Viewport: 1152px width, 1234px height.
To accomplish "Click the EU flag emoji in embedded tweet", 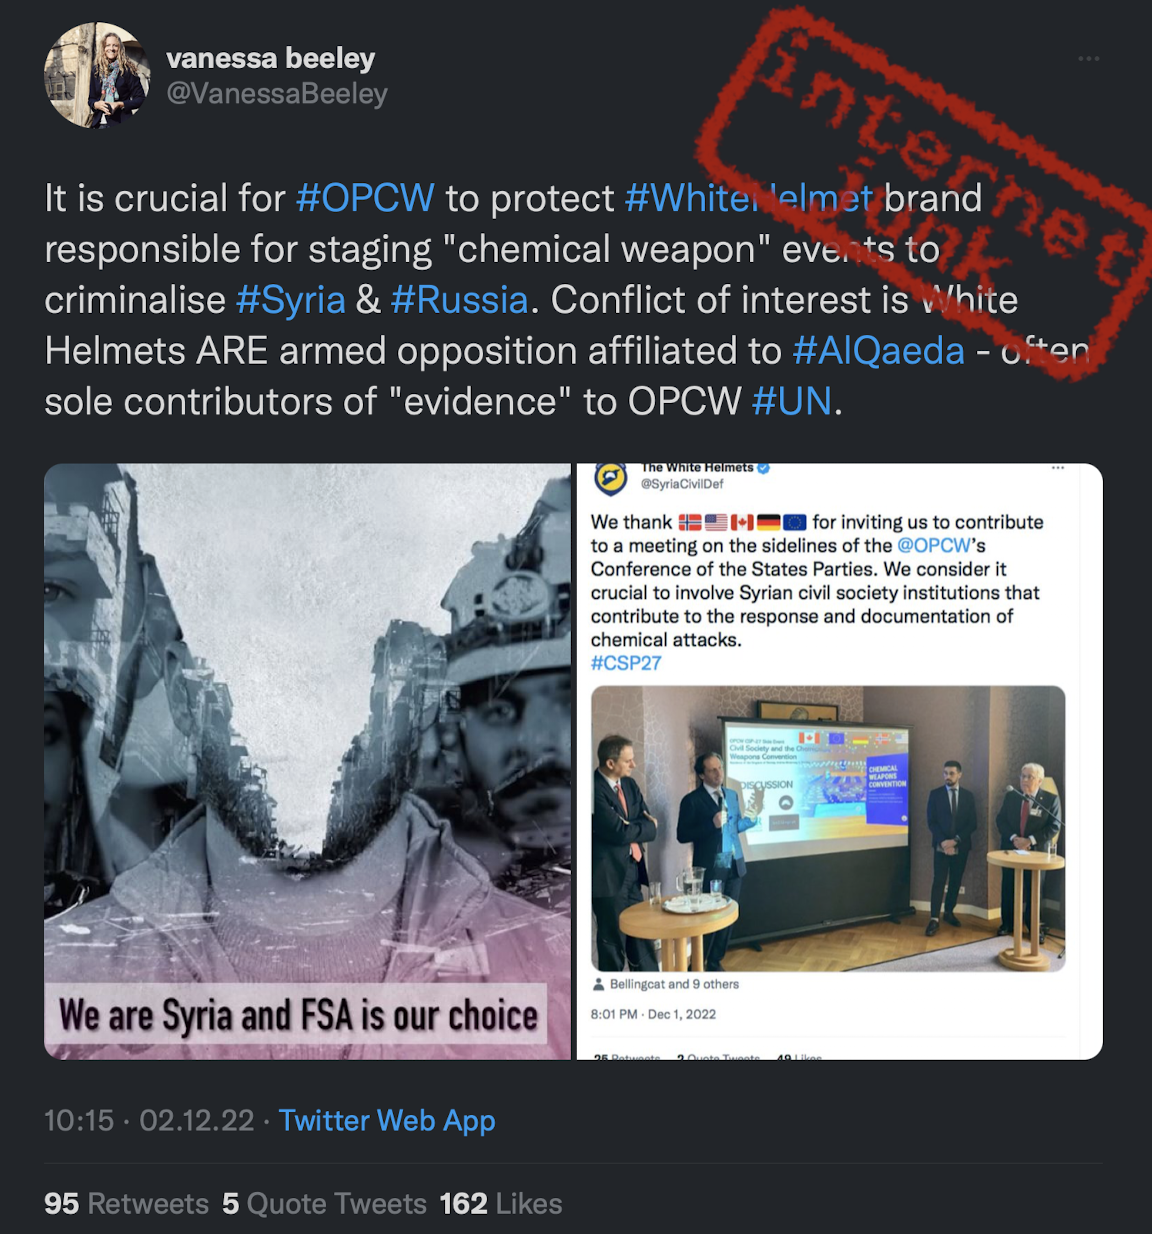I will (795, 522).
